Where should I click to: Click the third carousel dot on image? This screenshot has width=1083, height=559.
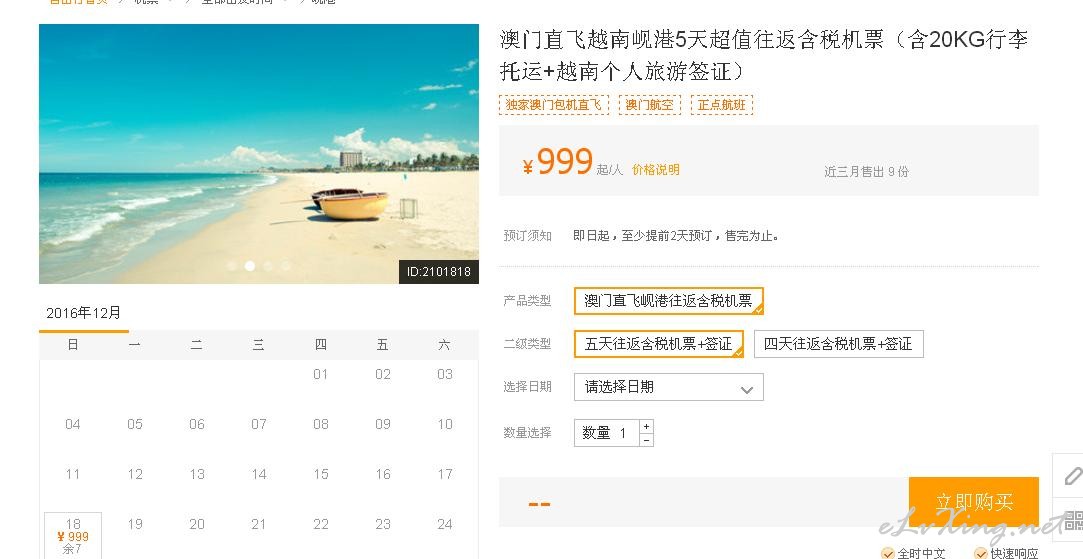(268, 265)
